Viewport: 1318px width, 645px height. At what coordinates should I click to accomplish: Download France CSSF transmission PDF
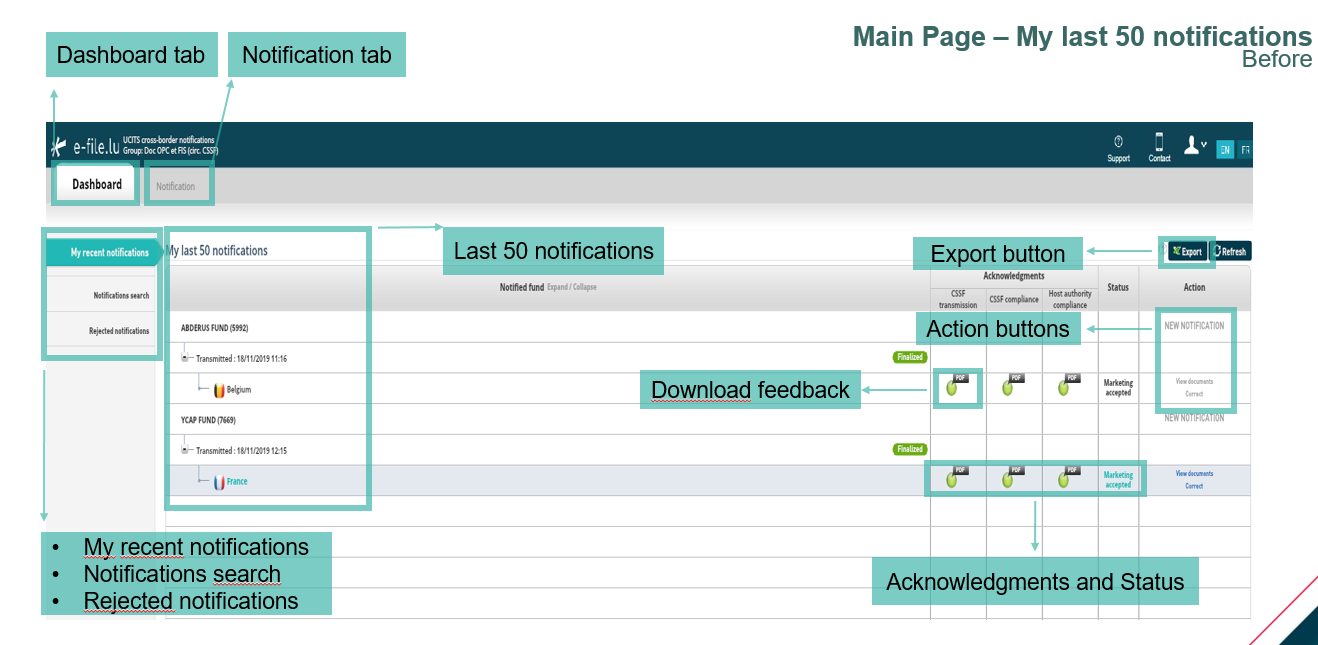(x=956, y=477)
